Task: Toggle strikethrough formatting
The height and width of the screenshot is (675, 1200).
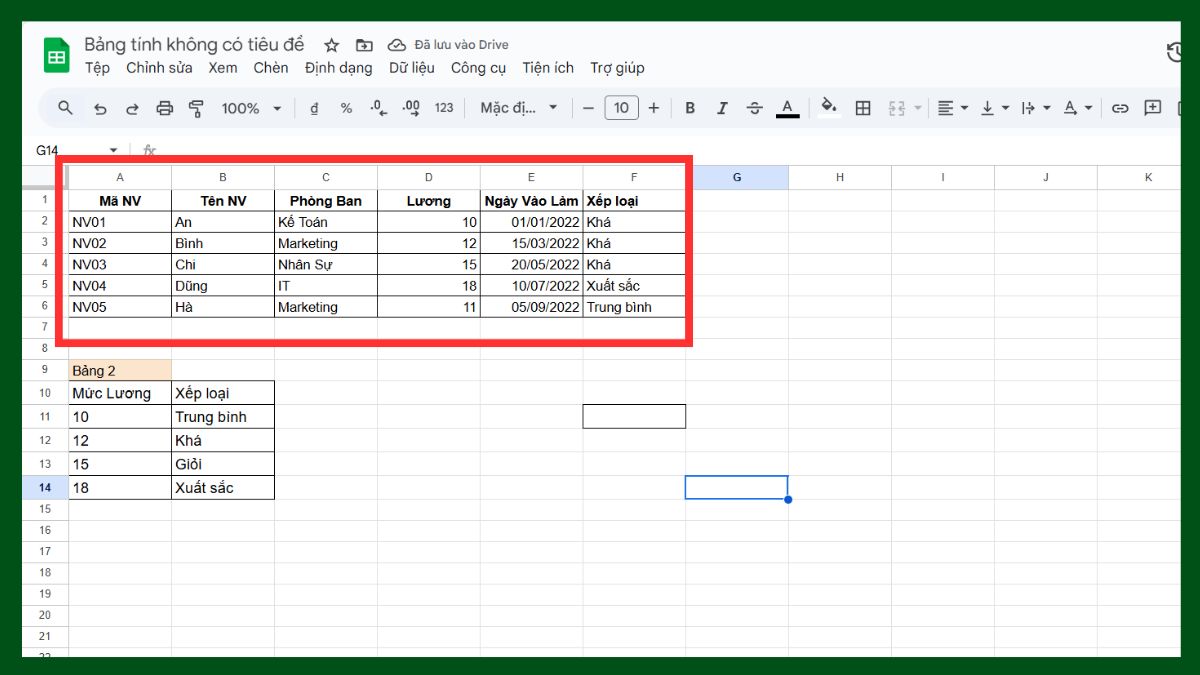Action: (754, 107)
